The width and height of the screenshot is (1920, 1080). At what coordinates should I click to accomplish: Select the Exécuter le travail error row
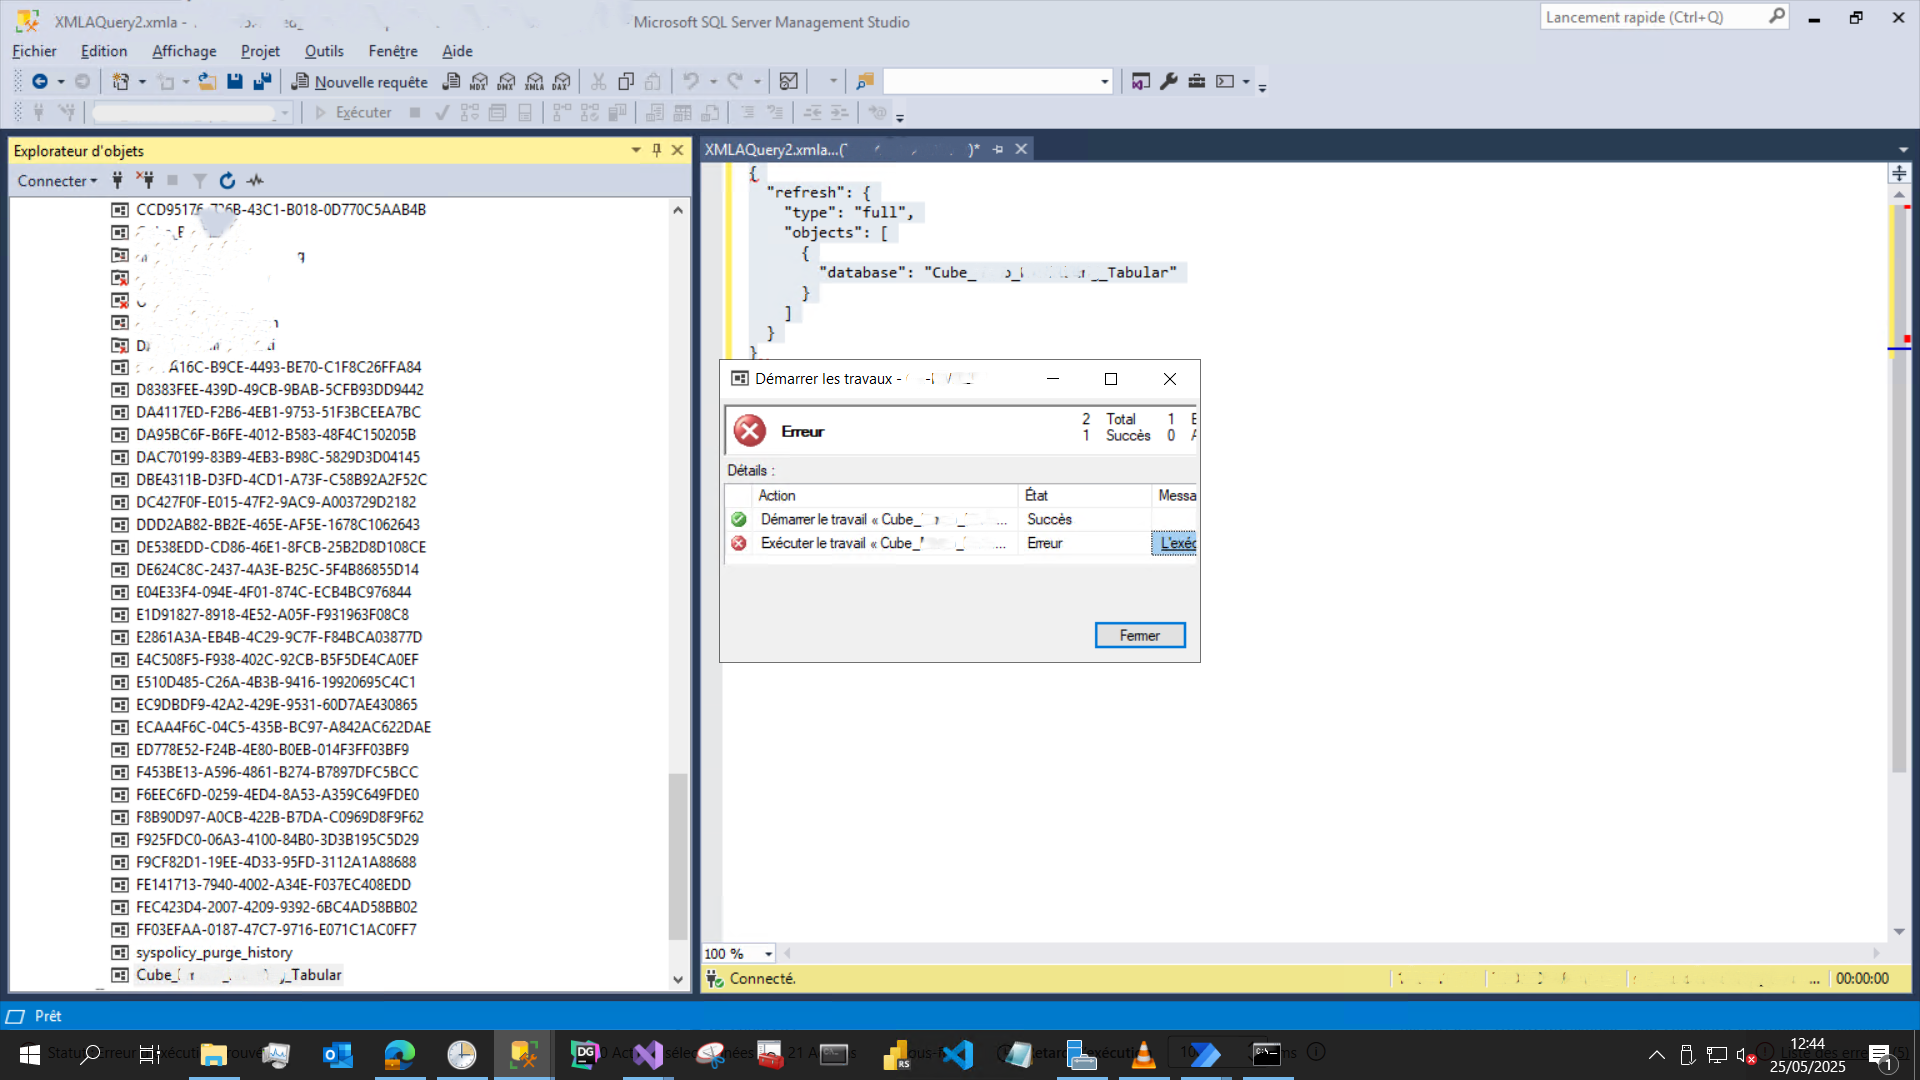(961, 543)
